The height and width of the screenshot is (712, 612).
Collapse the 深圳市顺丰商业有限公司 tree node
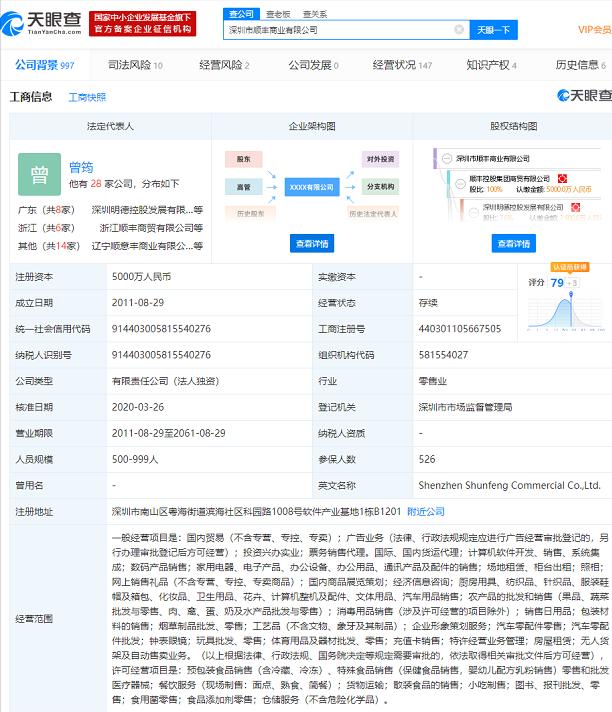[447, 158]
